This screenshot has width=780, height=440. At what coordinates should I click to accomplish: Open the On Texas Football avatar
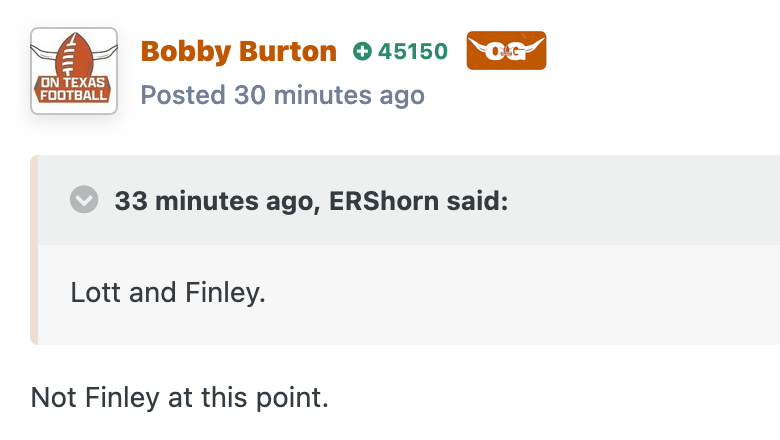74,71
